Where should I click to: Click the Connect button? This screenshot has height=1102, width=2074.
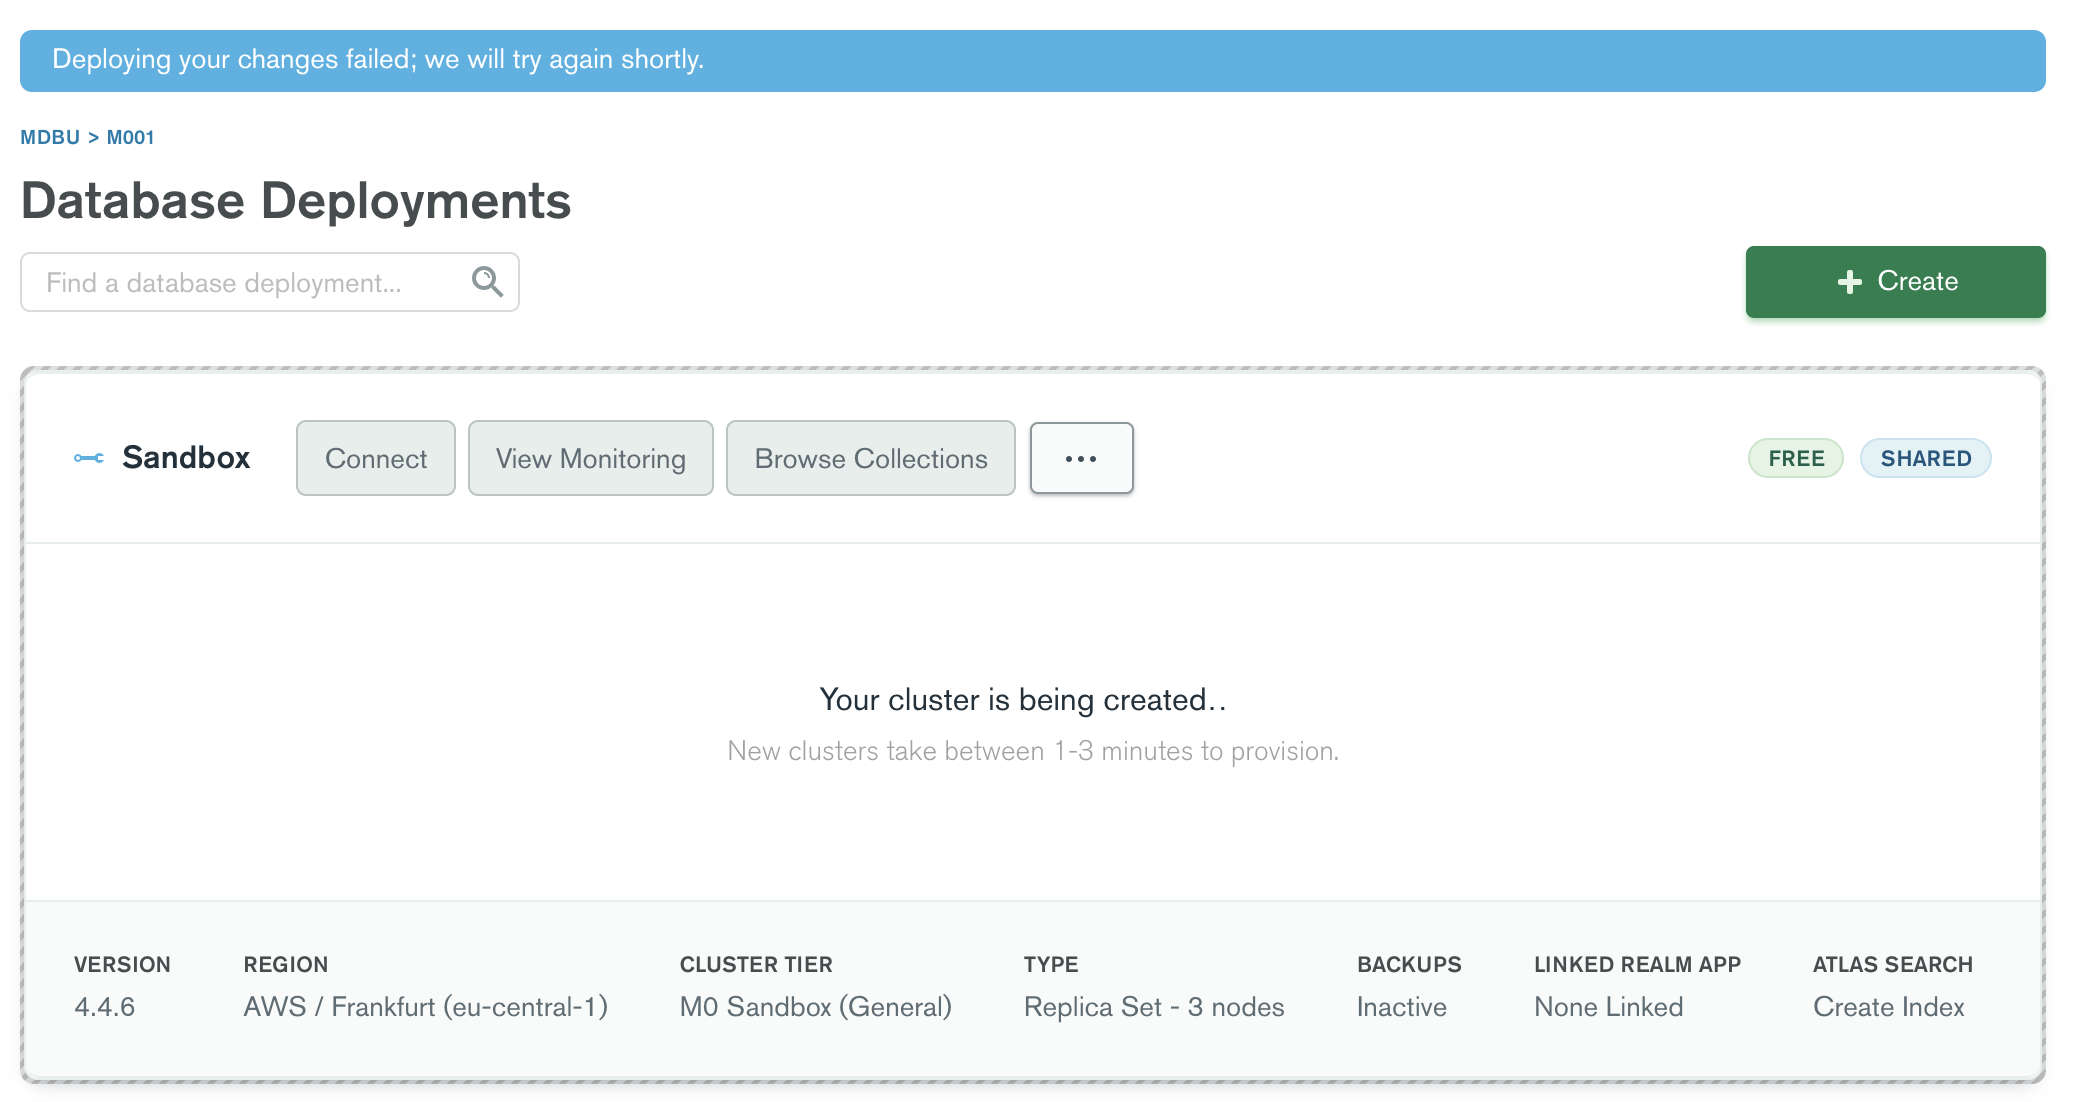click(376, 458)
